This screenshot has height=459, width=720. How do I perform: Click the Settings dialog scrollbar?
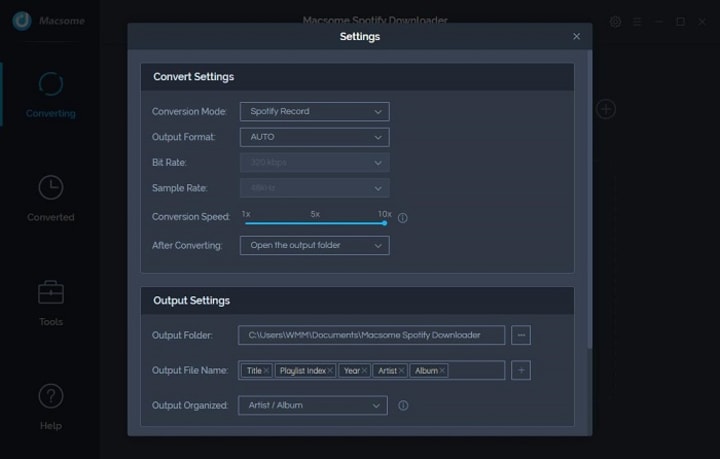(590, 200)
